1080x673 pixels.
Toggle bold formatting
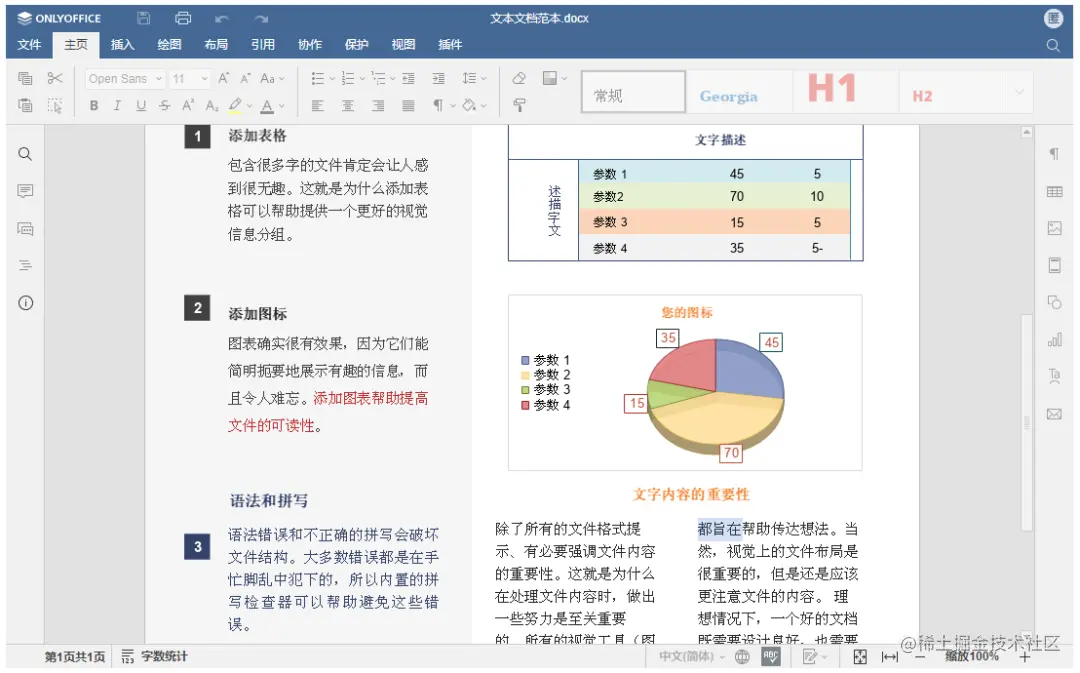click(93, 104)
